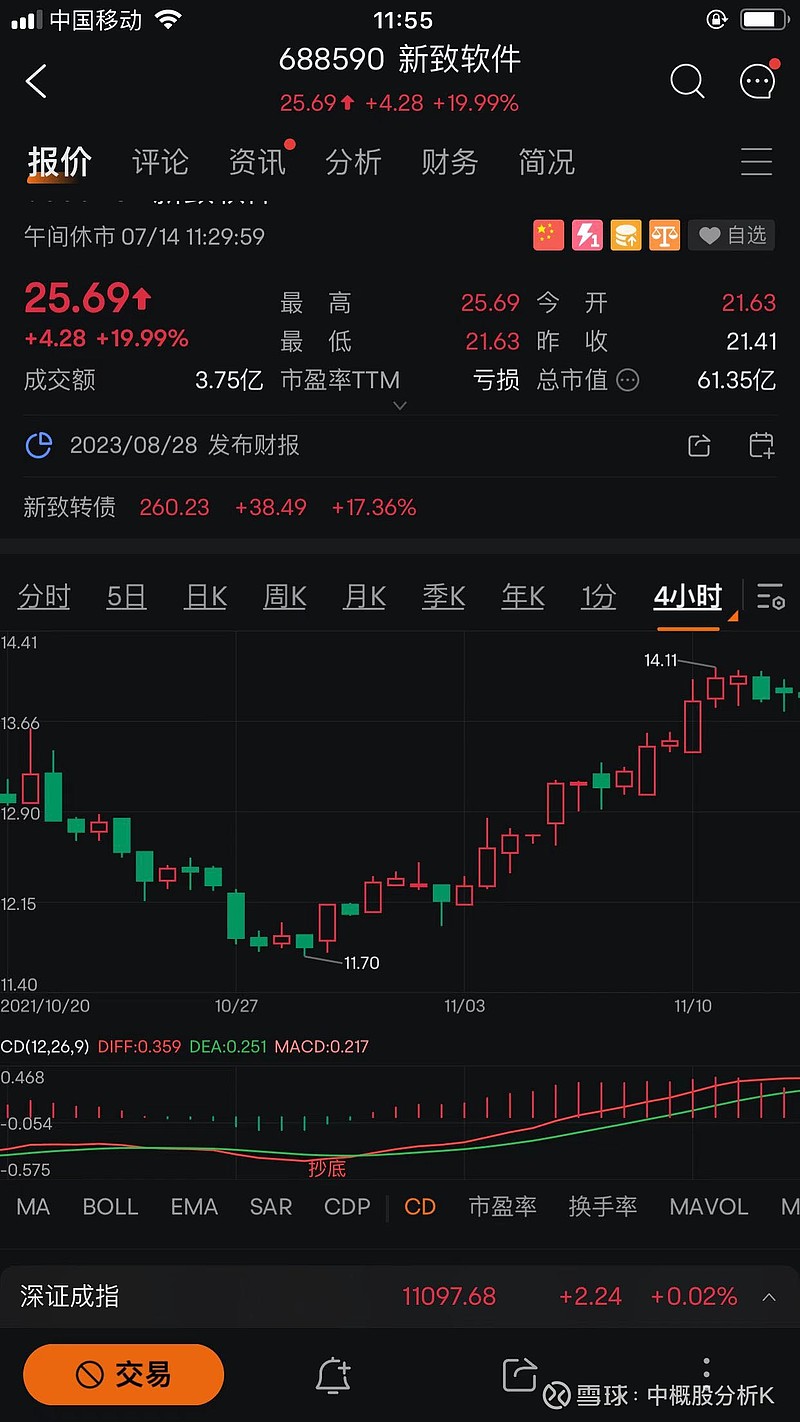Open 新致转债 convertible bond row
This screenshot has height=1422, width=800.
coord(400,507)
